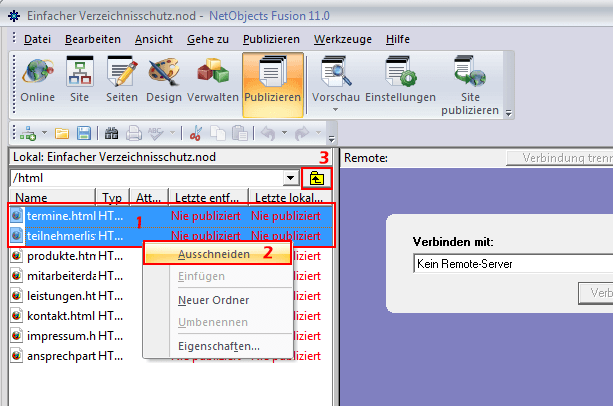Select the termine.html file name

point(61,216)
